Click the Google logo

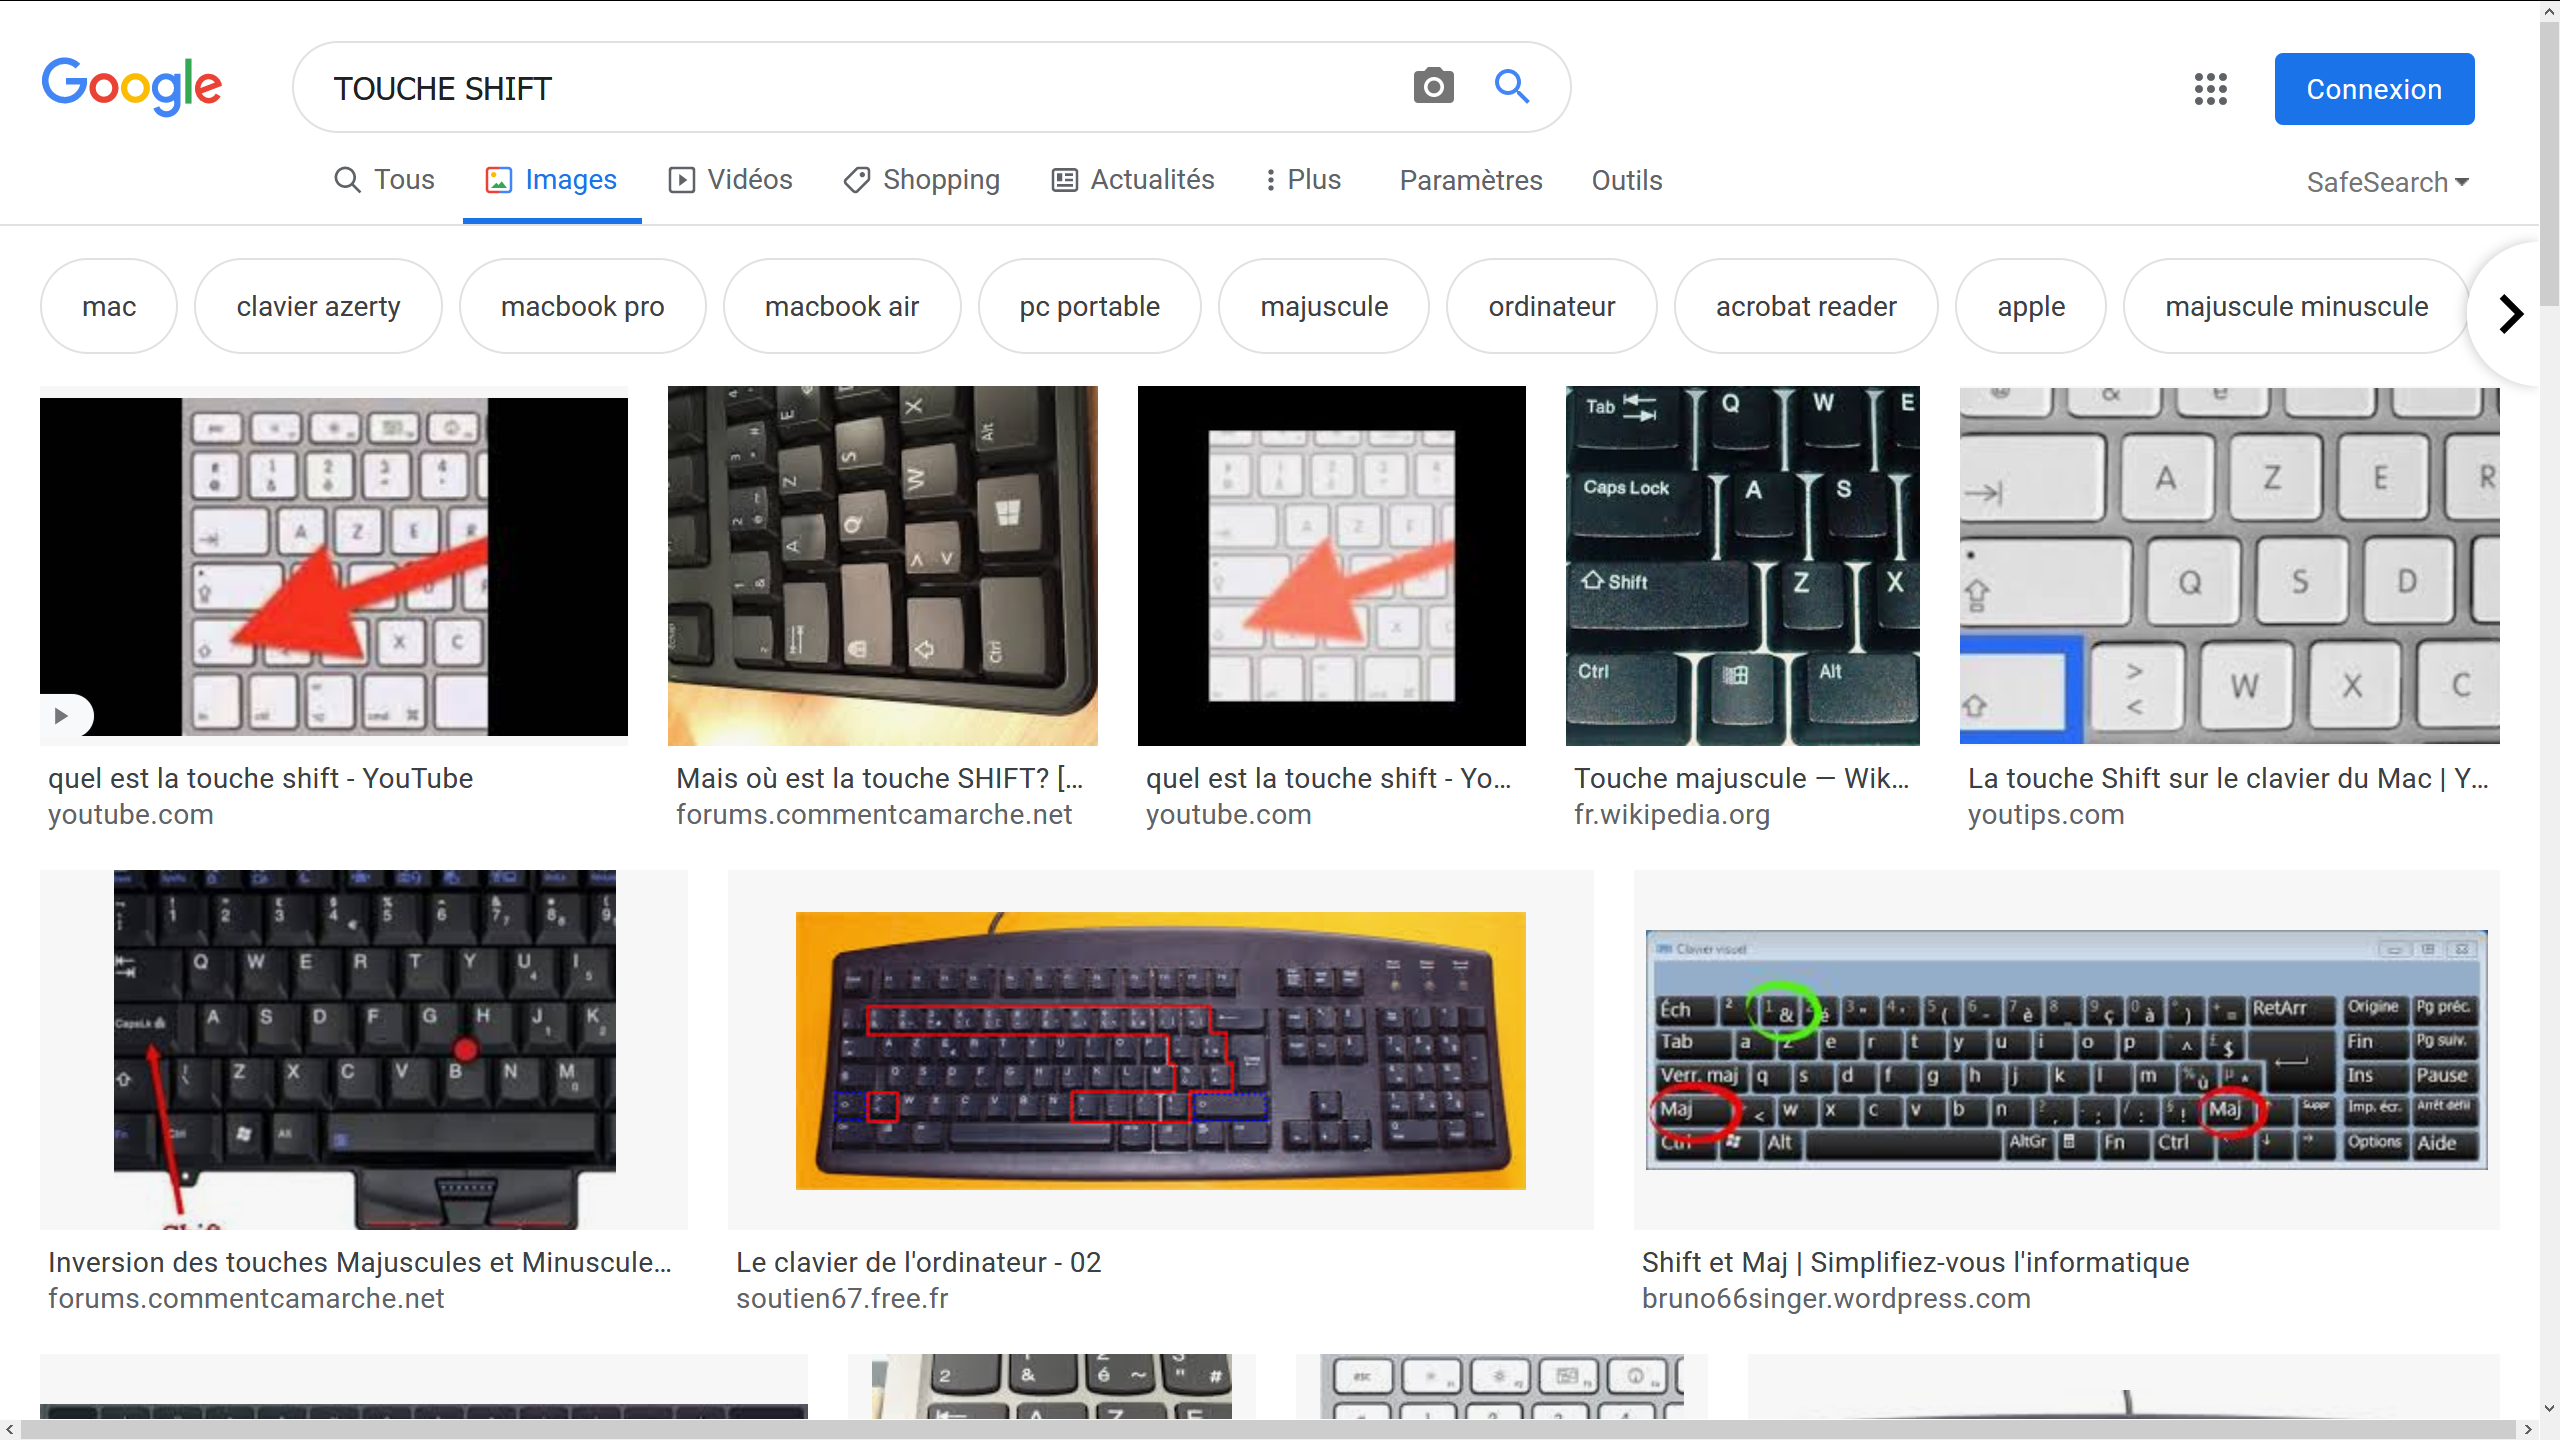pyautogui.click(x=131, y=86)
